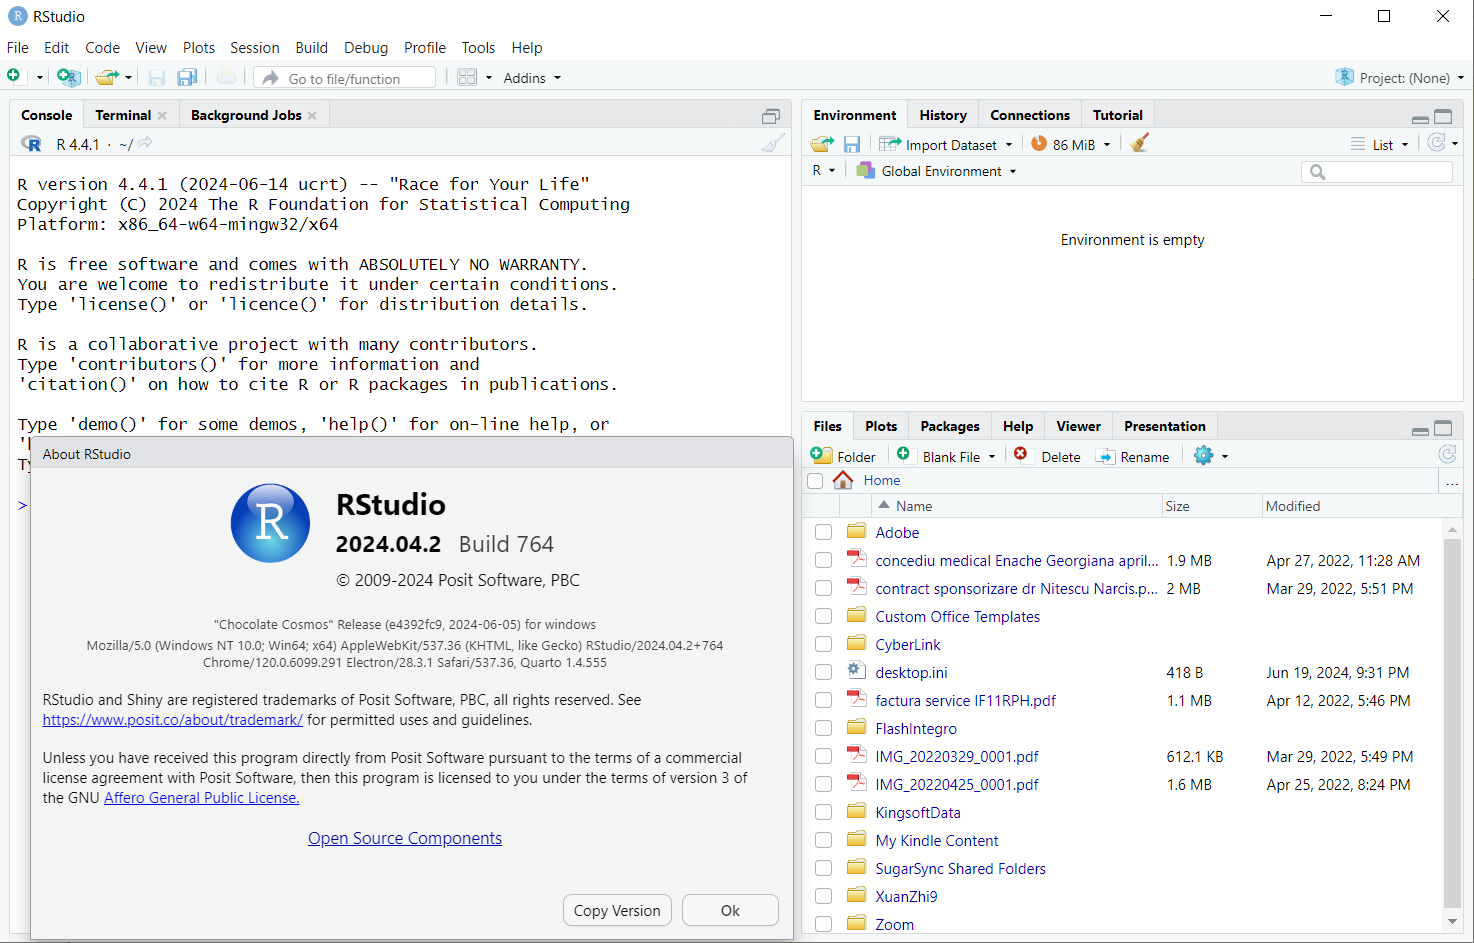This screenshot has width=1474, height=943.
Task: Switch to the Terminal tab
Action: tap(123, 115)
